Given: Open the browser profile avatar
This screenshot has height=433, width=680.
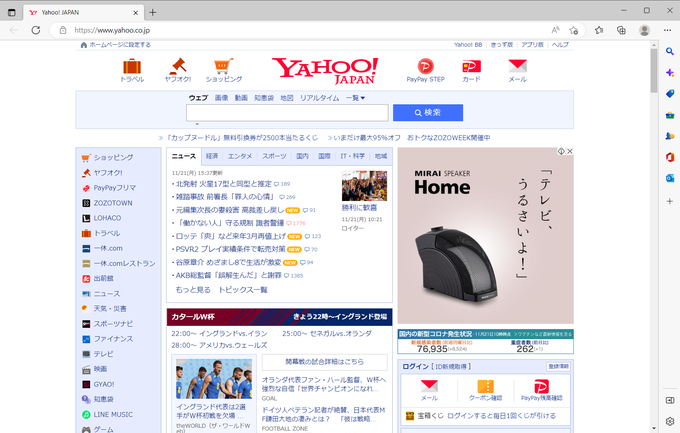Looking at the screenshot, I should point(644,30).
